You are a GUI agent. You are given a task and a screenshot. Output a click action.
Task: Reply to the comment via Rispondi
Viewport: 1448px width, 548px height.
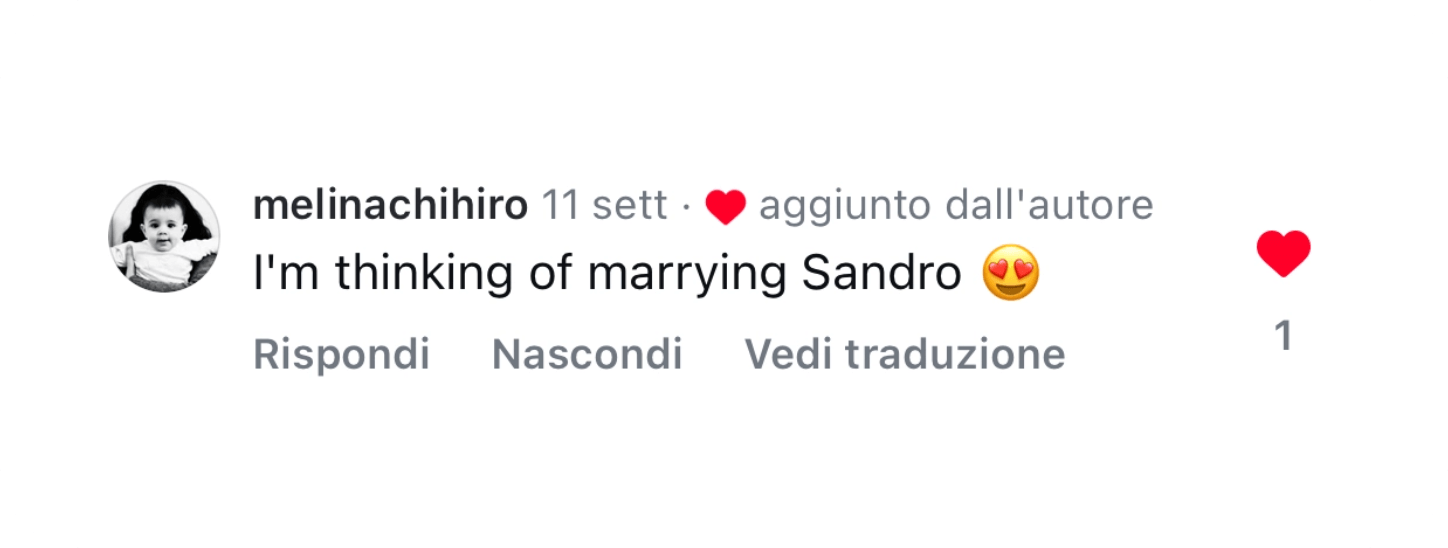point(341,354)
